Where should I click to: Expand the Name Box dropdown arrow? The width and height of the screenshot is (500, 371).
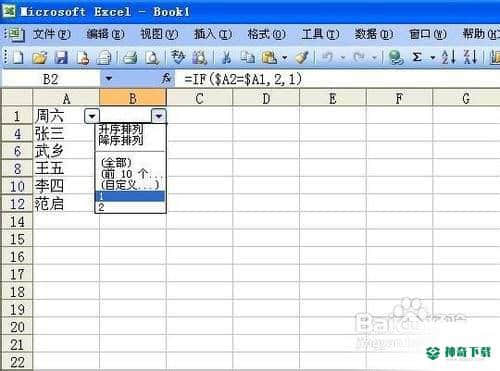[109, 79]
